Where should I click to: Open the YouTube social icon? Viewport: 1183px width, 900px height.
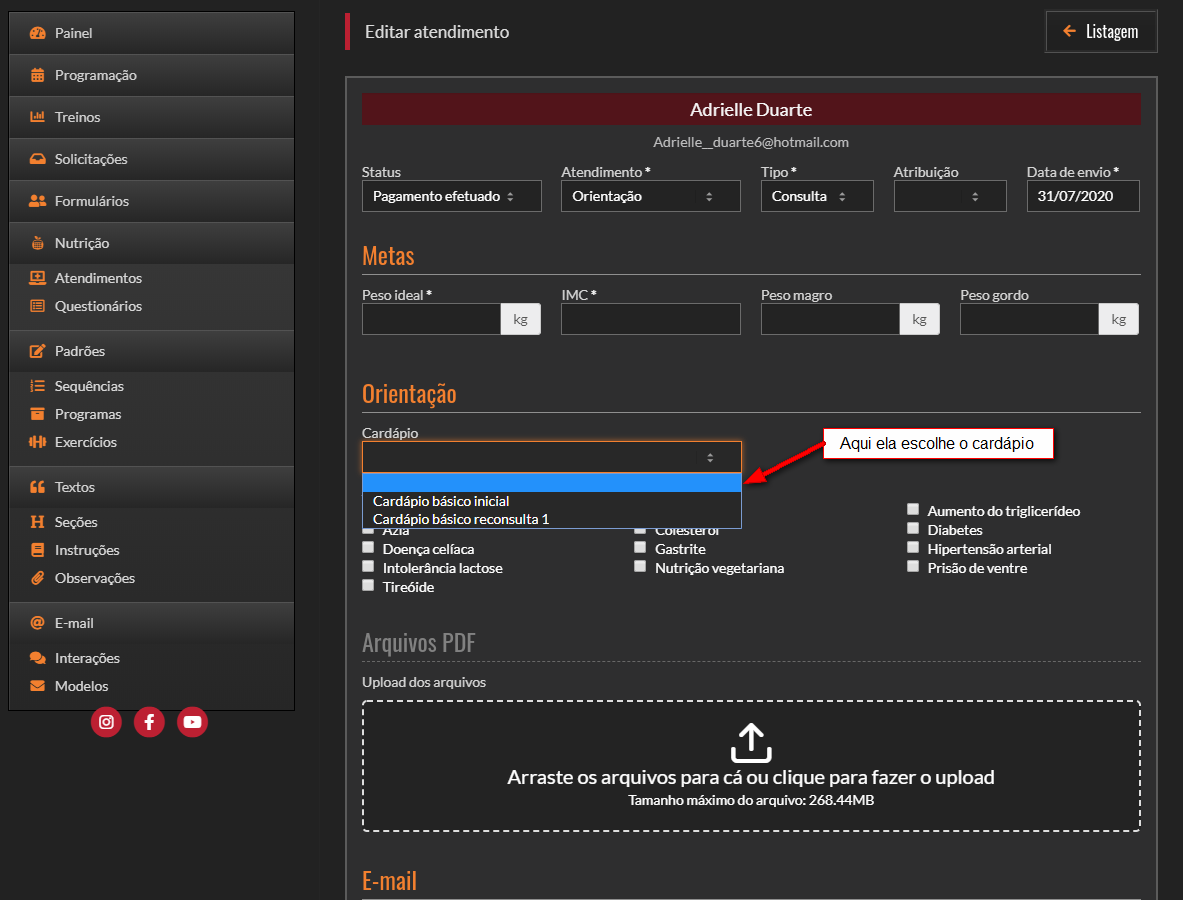(x=192, y=722)
